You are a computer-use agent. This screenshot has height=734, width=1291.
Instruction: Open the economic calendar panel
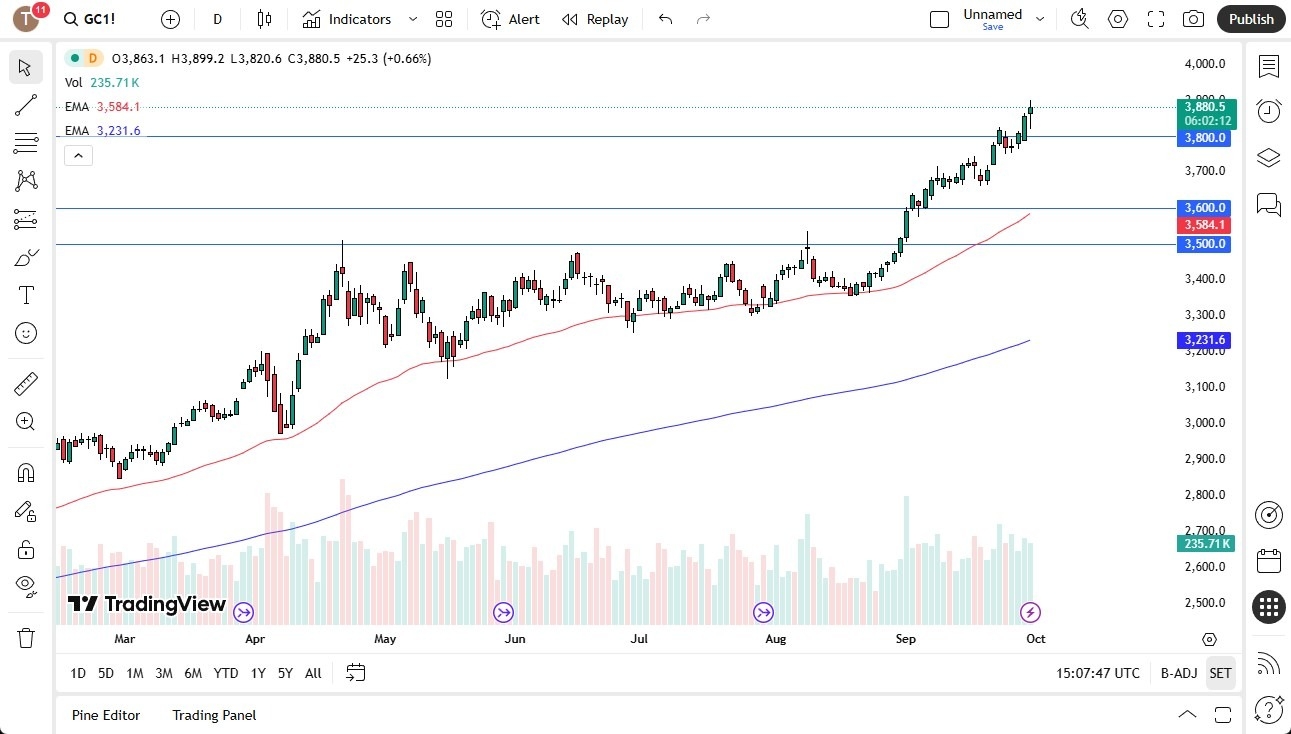coord(1268,561)
